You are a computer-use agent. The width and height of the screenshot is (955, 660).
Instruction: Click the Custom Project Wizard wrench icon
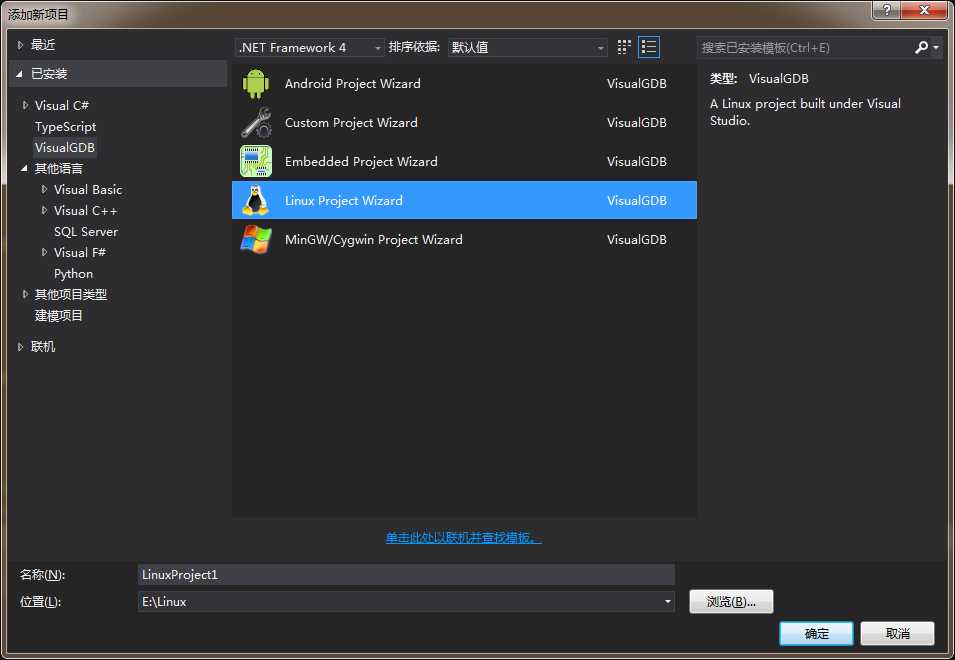(256, 122)
